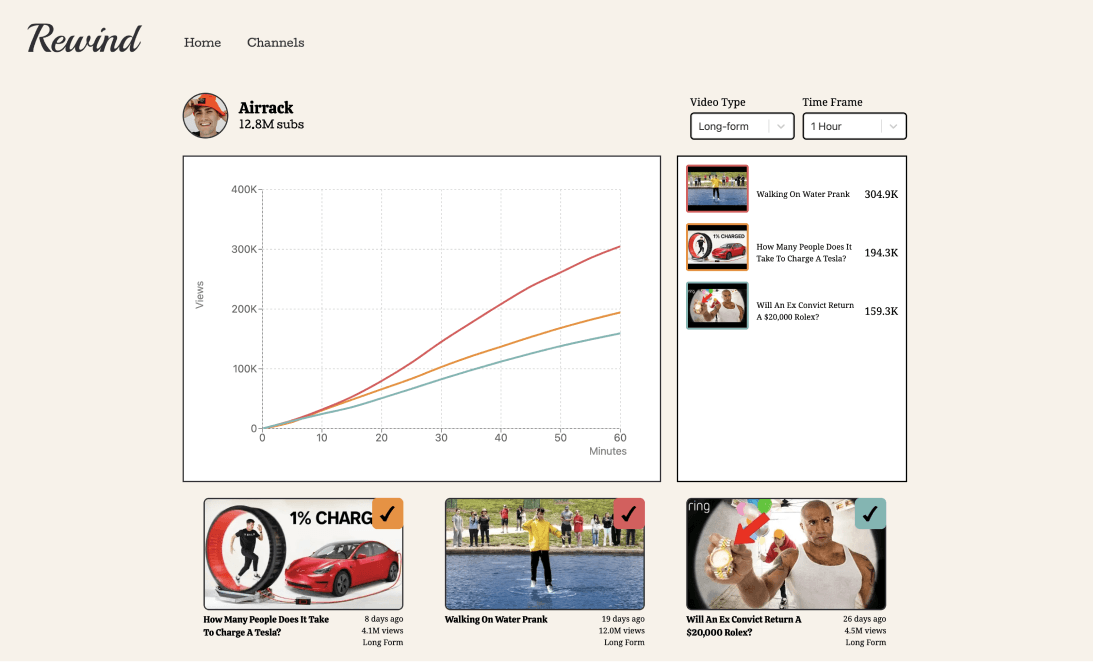The image size is (1093, 662).
Task: Click the Rewind logo
Action: tap(84, 39)
